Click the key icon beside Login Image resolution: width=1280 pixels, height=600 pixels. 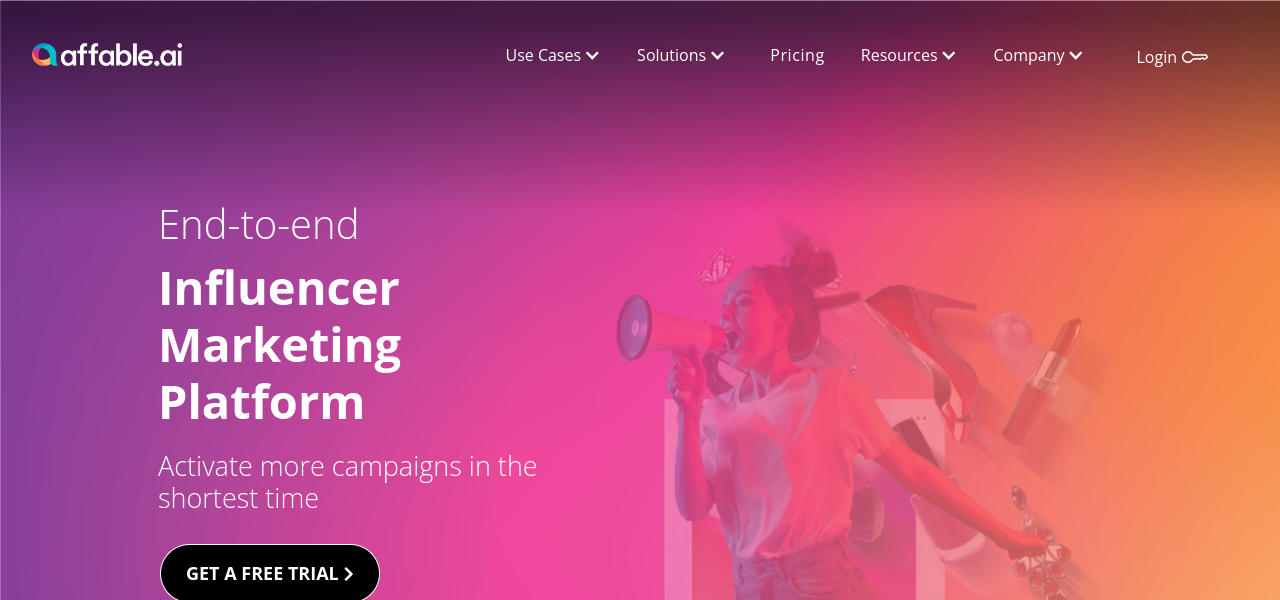[1195, 58]
